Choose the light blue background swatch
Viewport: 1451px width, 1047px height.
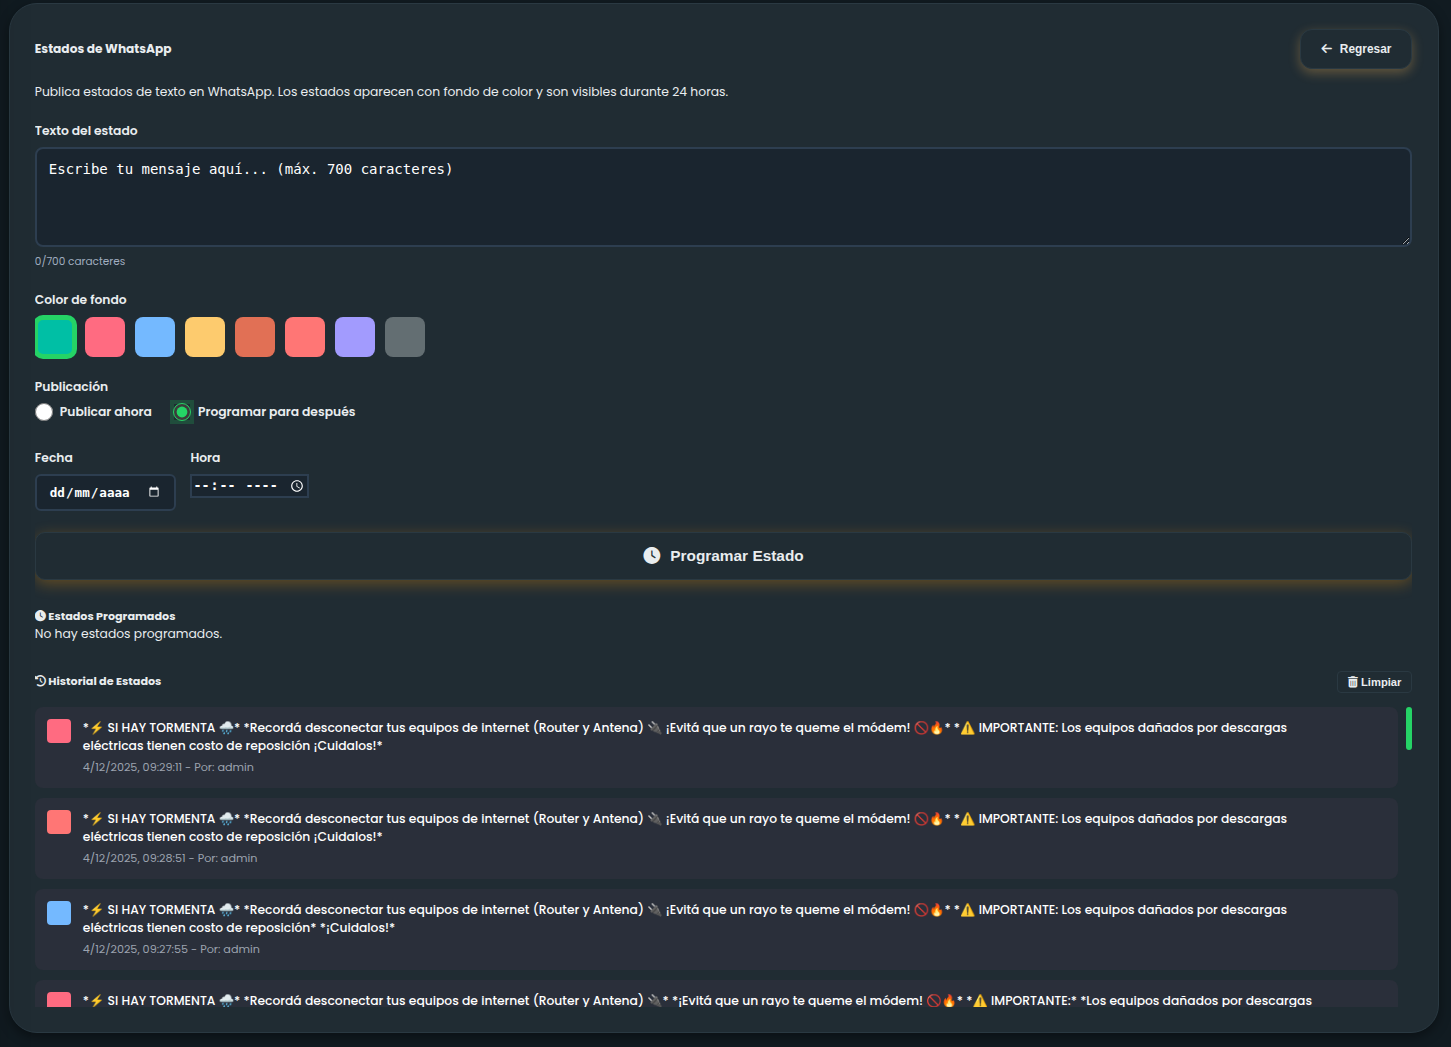tap(155, 337)
